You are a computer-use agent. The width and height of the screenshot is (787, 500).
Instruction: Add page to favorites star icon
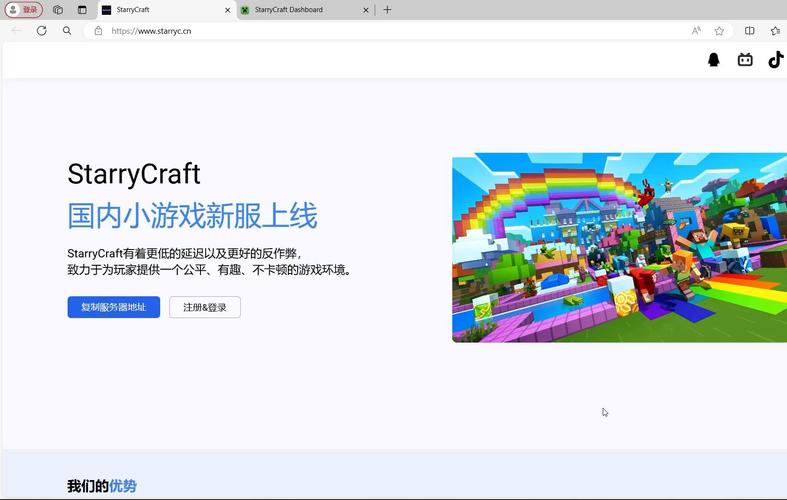(x=719, y=31)
